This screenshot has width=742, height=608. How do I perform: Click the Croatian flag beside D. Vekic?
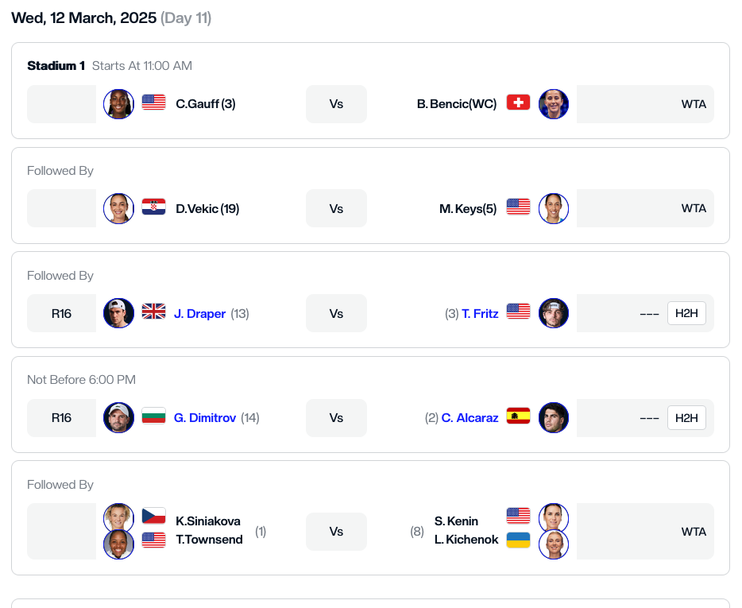pos(154,207)
